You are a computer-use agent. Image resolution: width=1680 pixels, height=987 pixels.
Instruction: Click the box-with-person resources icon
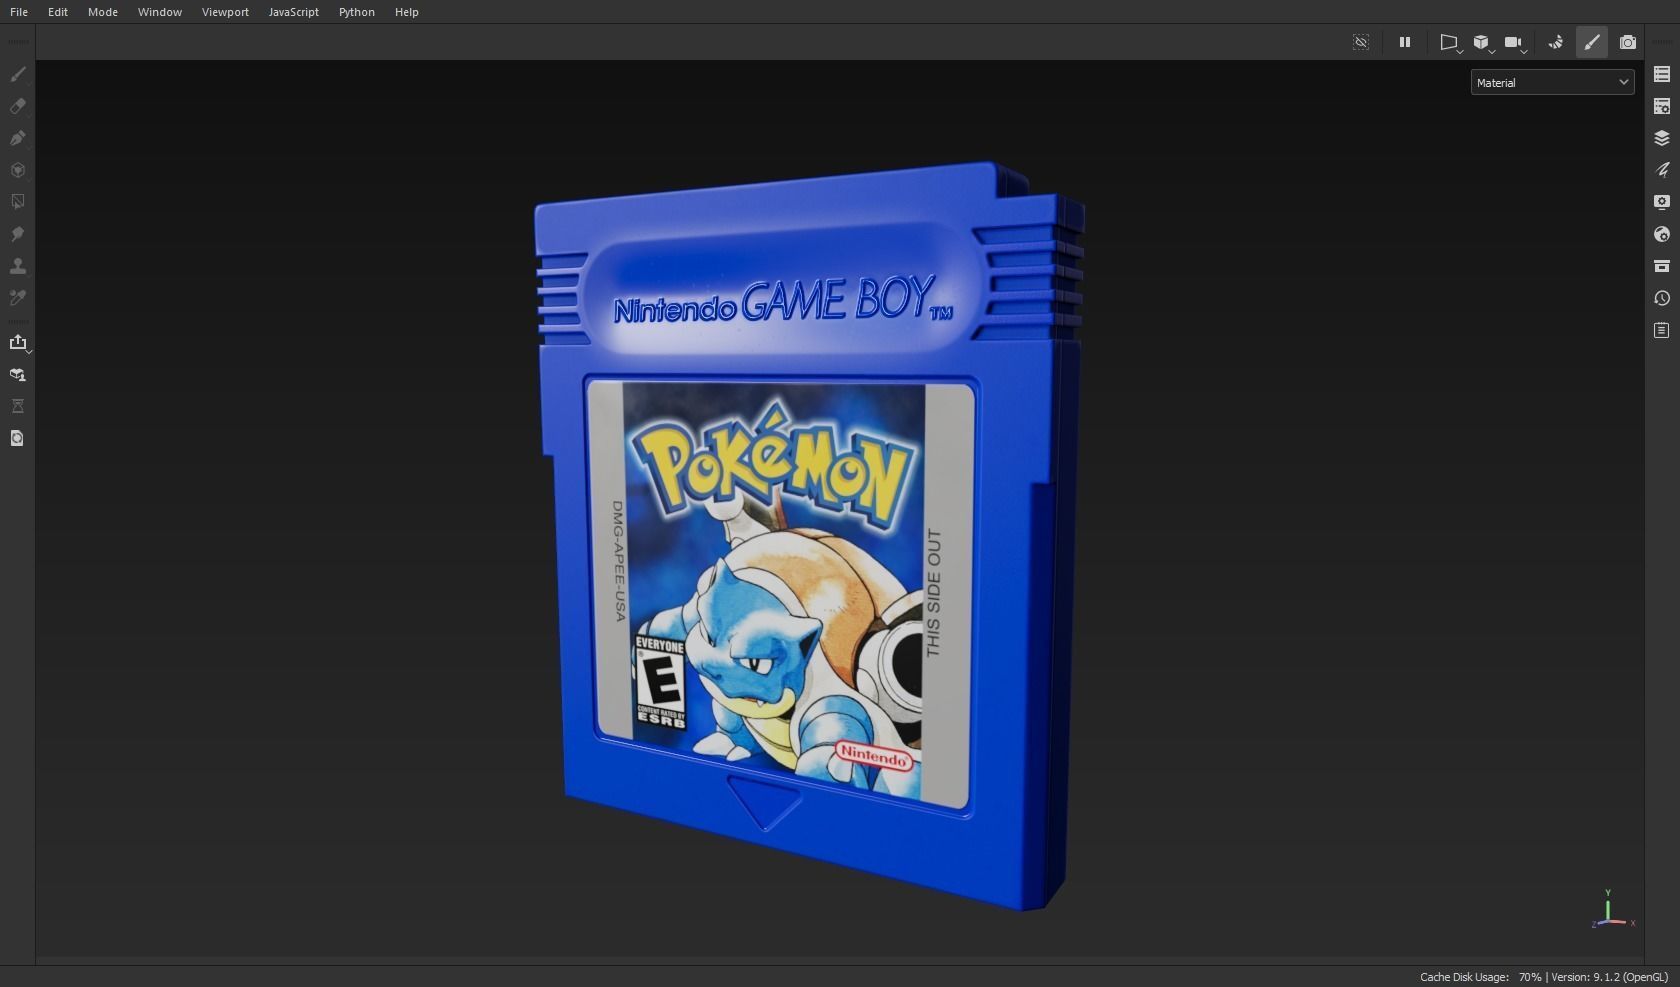18,374
